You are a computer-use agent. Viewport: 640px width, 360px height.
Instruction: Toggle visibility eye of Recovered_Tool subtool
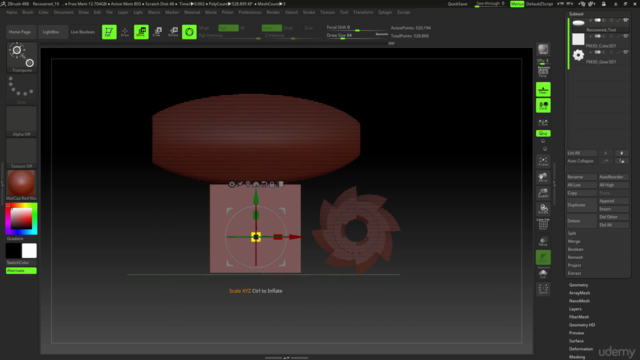[x=625, y=20]
